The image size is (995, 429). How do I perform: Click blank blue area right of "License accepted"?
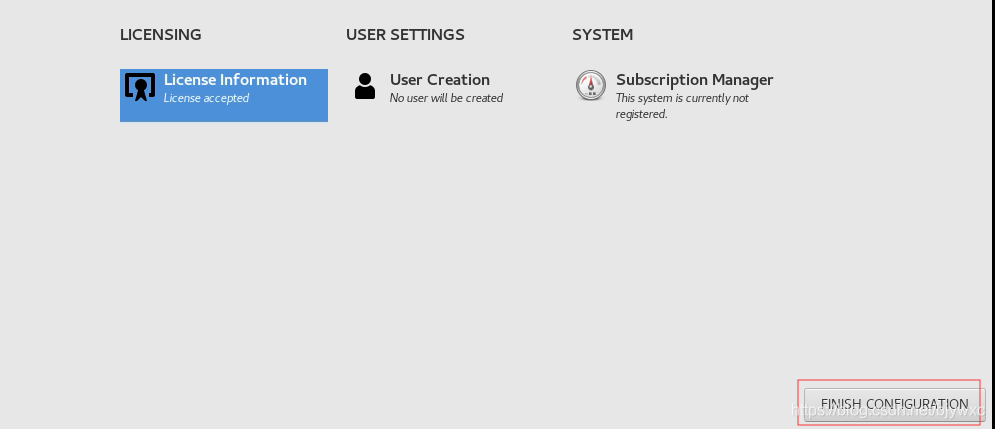[x=290, y=100]
